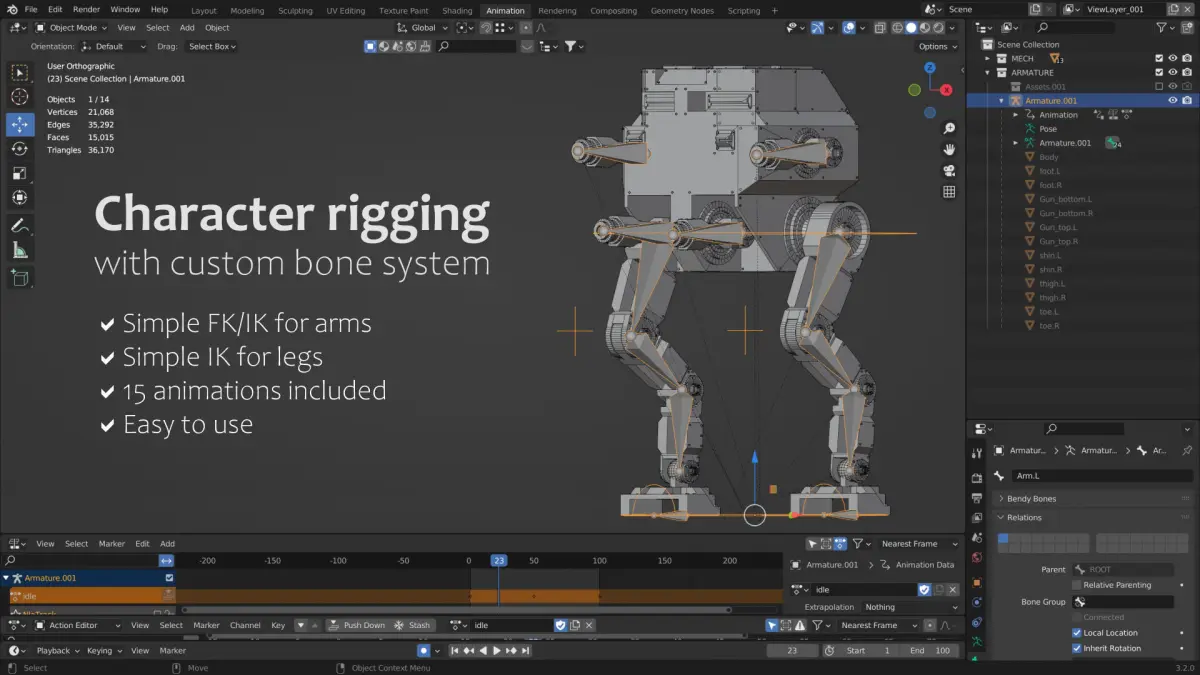Click current frame 23 marker in timeline
The width and height of the screenshot is (1200, 675).
(x=499, y=561)
